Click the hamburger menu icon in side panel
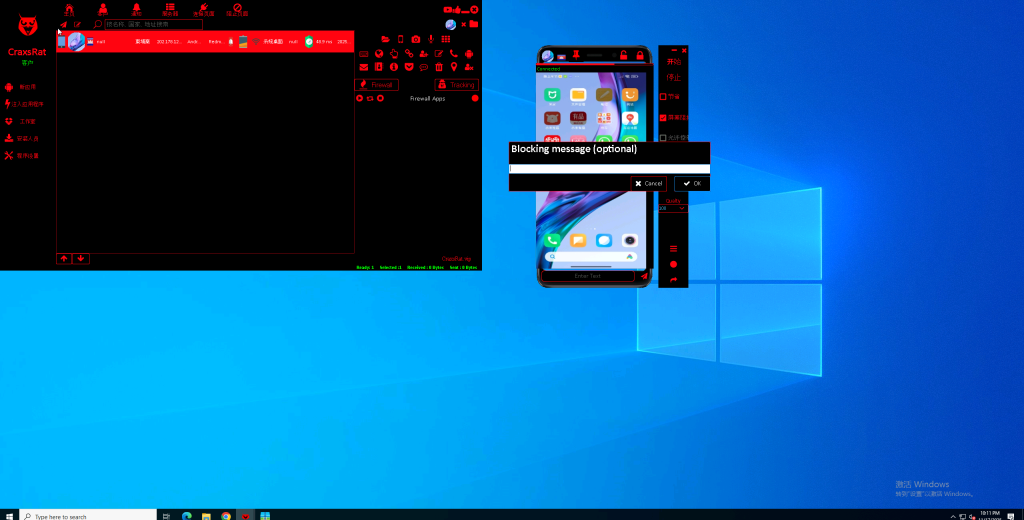Image resolution: width=1024 pixels, height=520 pixels. coord(673,249)
